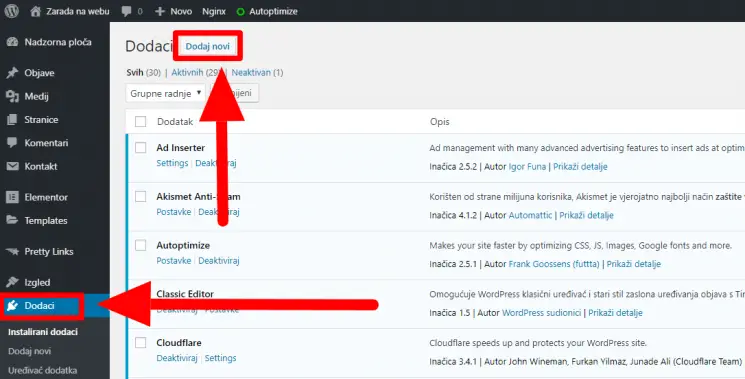The width and height of the screenshot is (745, 379).
Task: Open Elementor via its sidebar icon
Action: pos(12,197)
